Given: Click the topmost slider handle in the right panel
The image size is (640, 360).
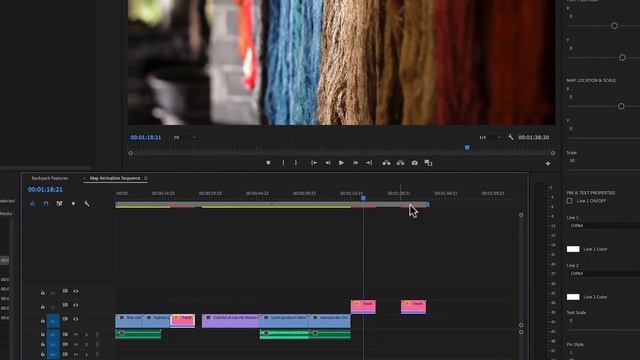Looking at the screenshot, I should [x=614, y=26].
